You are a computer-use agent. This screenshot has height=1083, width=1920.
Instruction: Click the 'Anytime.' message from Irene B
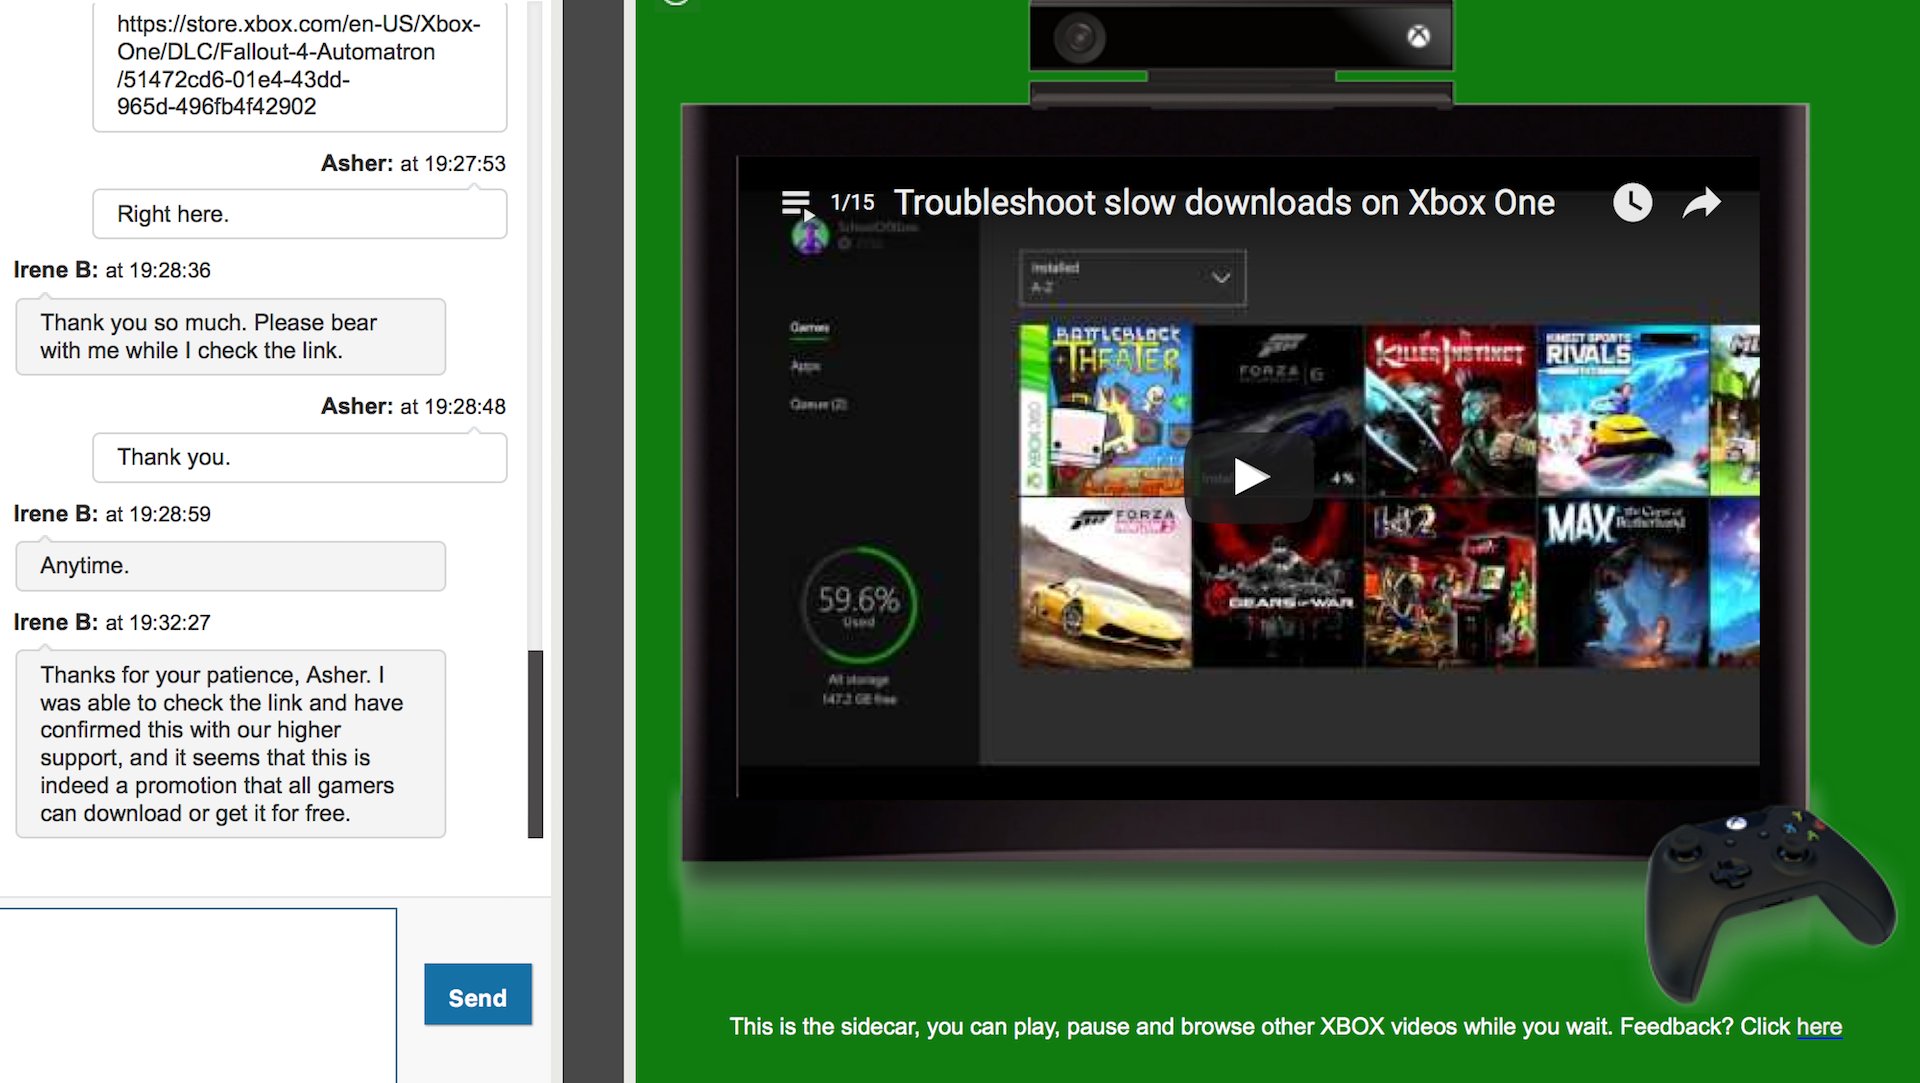pyautogui.click(x=230, y=566)
